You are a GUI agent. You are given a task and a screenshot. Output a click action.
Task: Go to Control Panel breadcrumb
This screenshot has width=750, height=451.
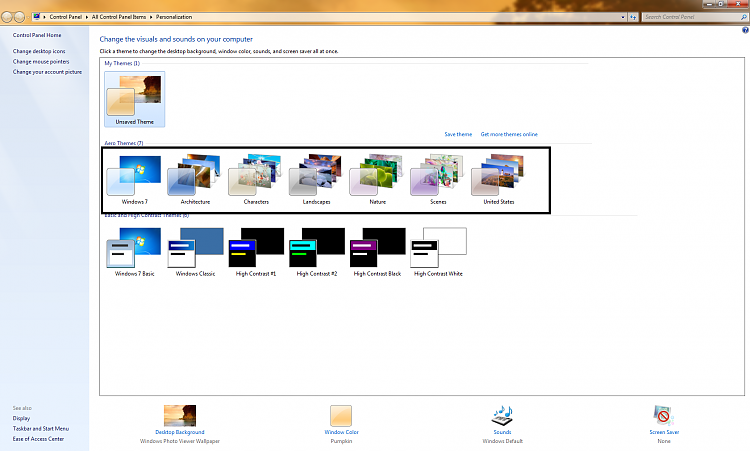pyautogui.click(x=66, y=17)
